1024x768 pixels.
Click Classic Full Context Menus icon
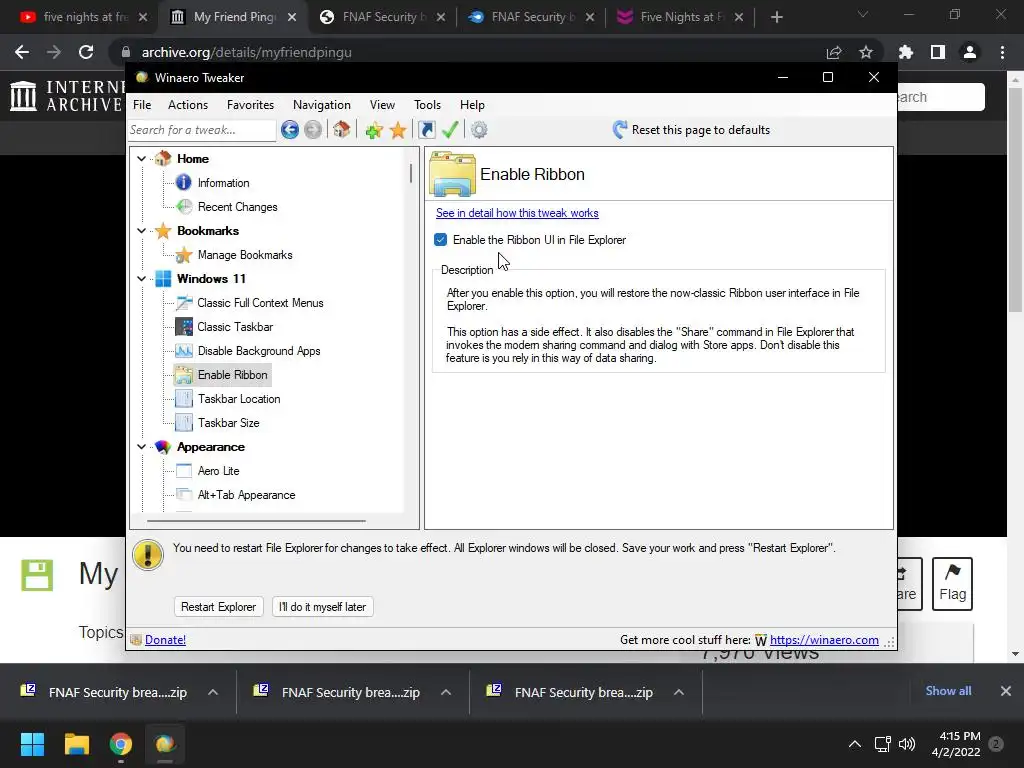point(184,302)
